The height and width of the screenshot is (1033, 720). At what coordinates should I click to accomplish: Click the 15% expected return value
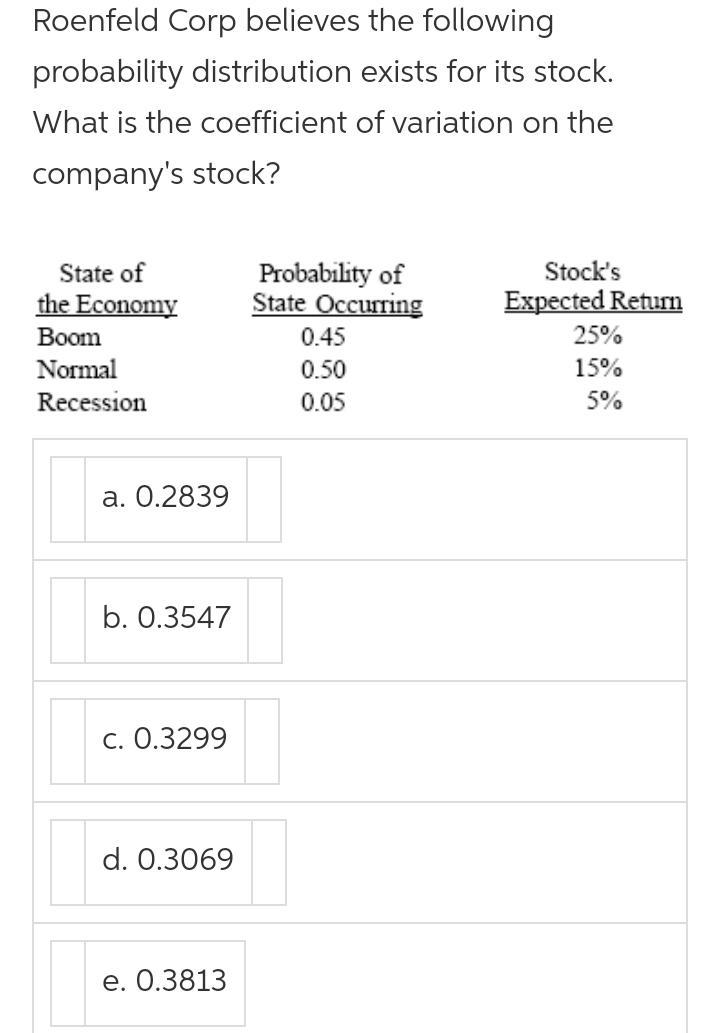pos(598,368)
